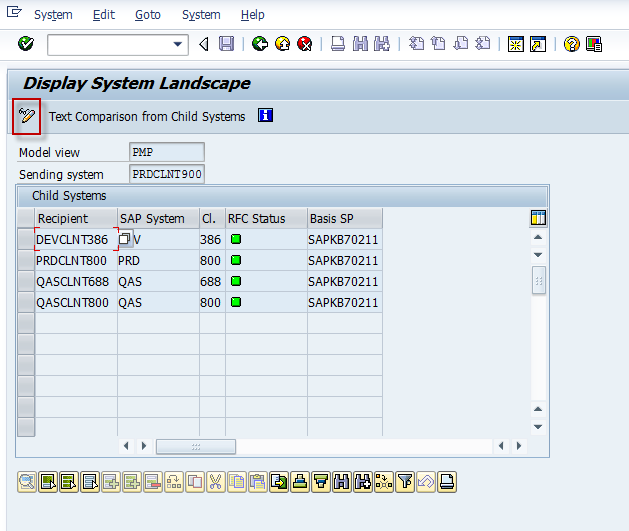Click the Recipient column header
629x531 pixels.
[76, 219]
